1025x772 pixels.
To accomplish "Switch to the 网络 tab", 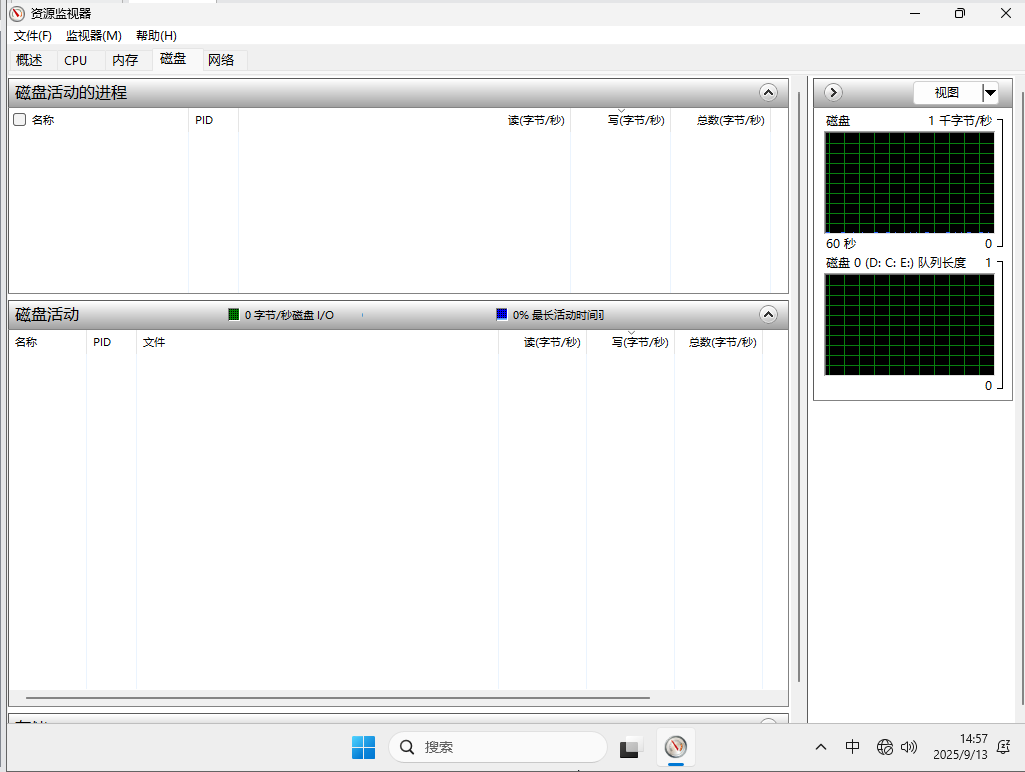I will (x=221, y=60).
